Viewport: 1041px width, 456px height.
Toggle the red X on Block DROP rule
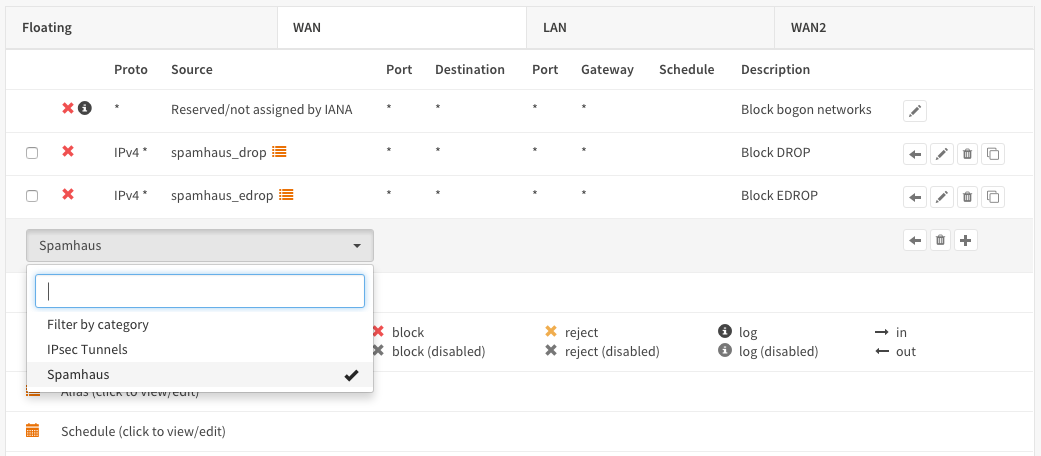(68, 152)
